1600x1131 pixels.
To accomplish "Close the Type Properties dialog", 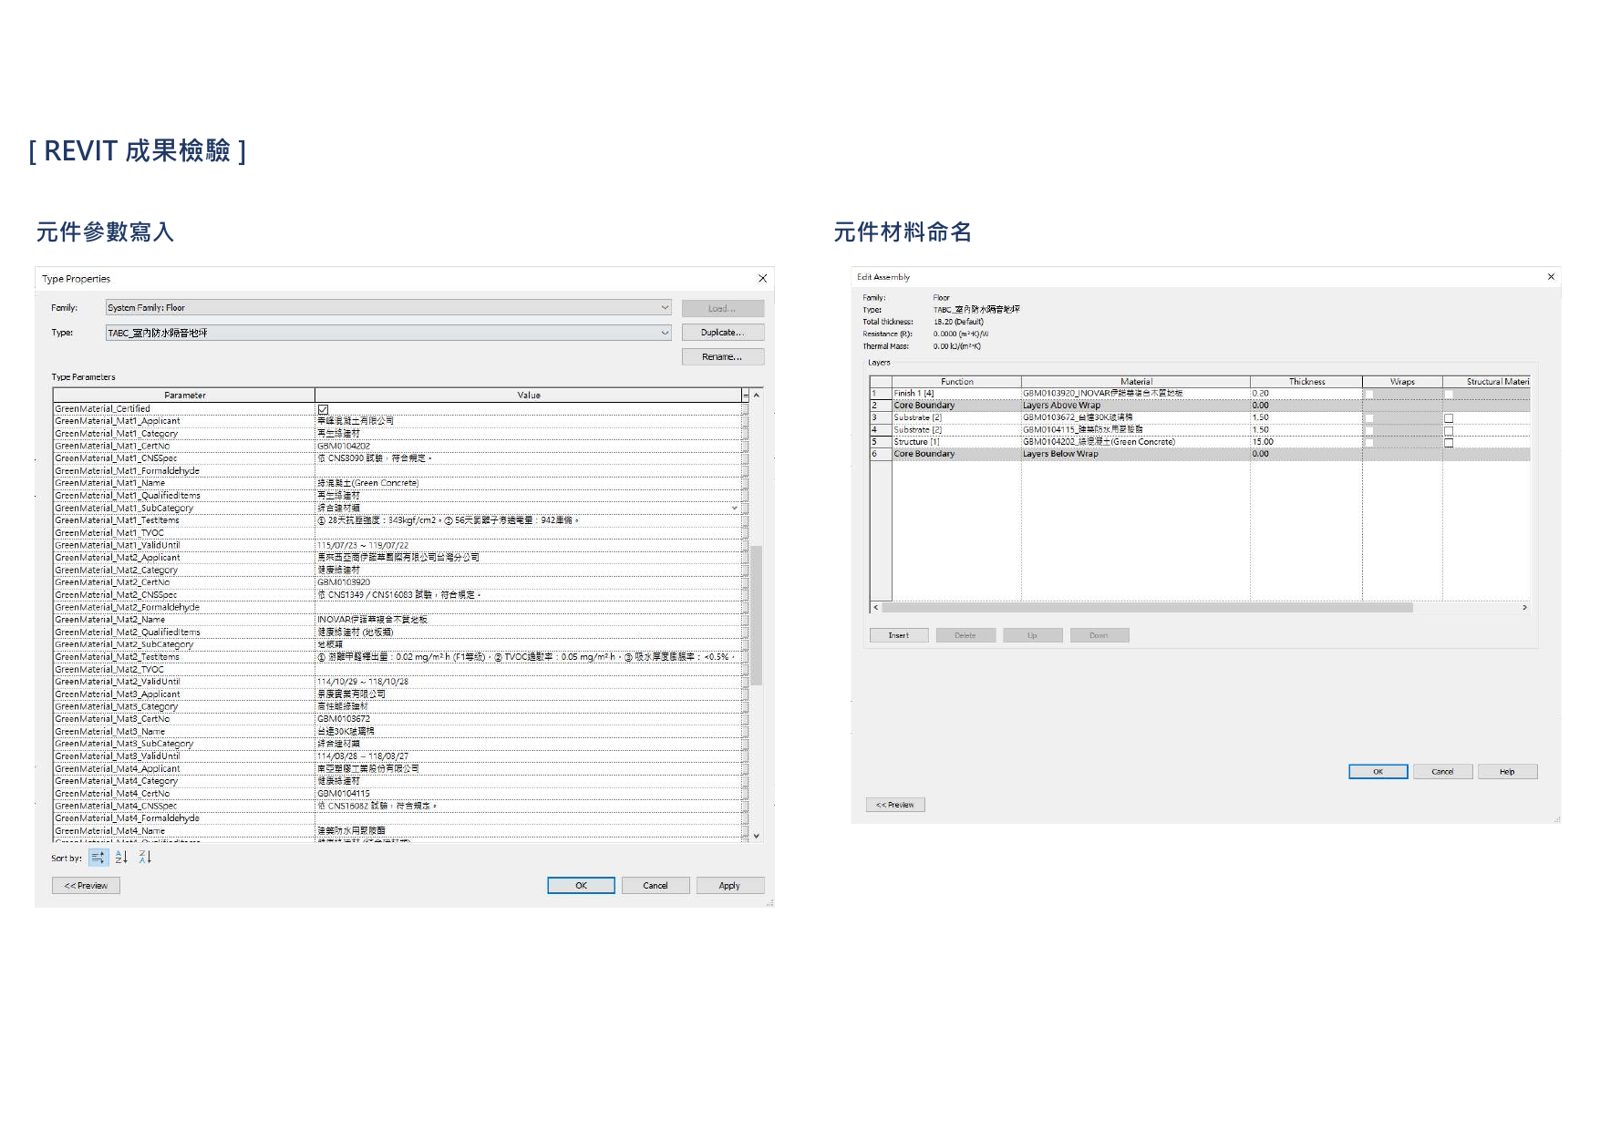I will 762,278.
